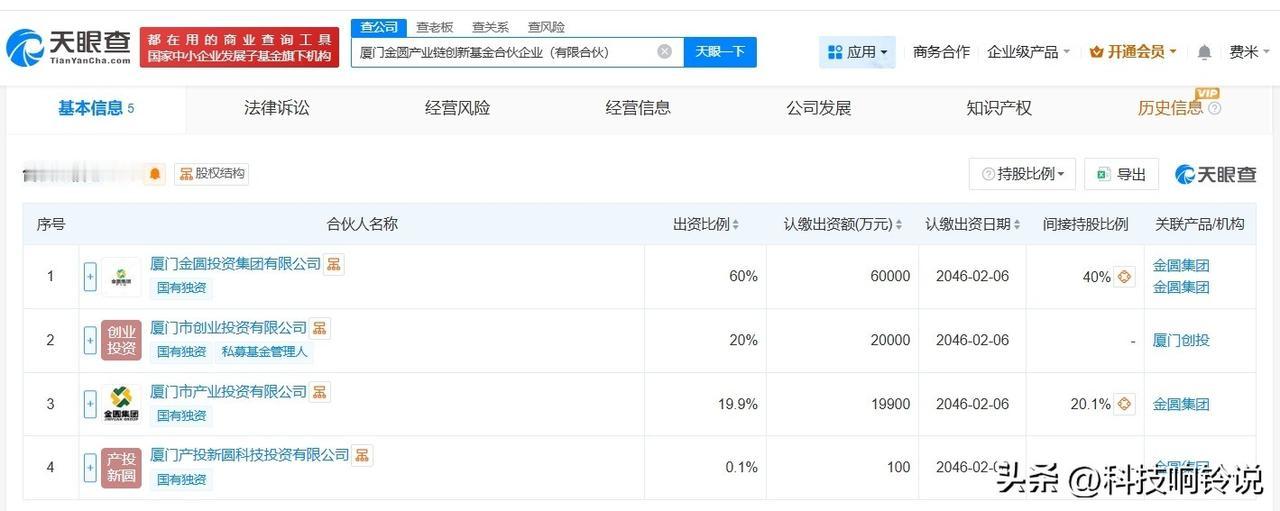
Task: Open the TianYanCha logo homepage
Action: point(68,46)
